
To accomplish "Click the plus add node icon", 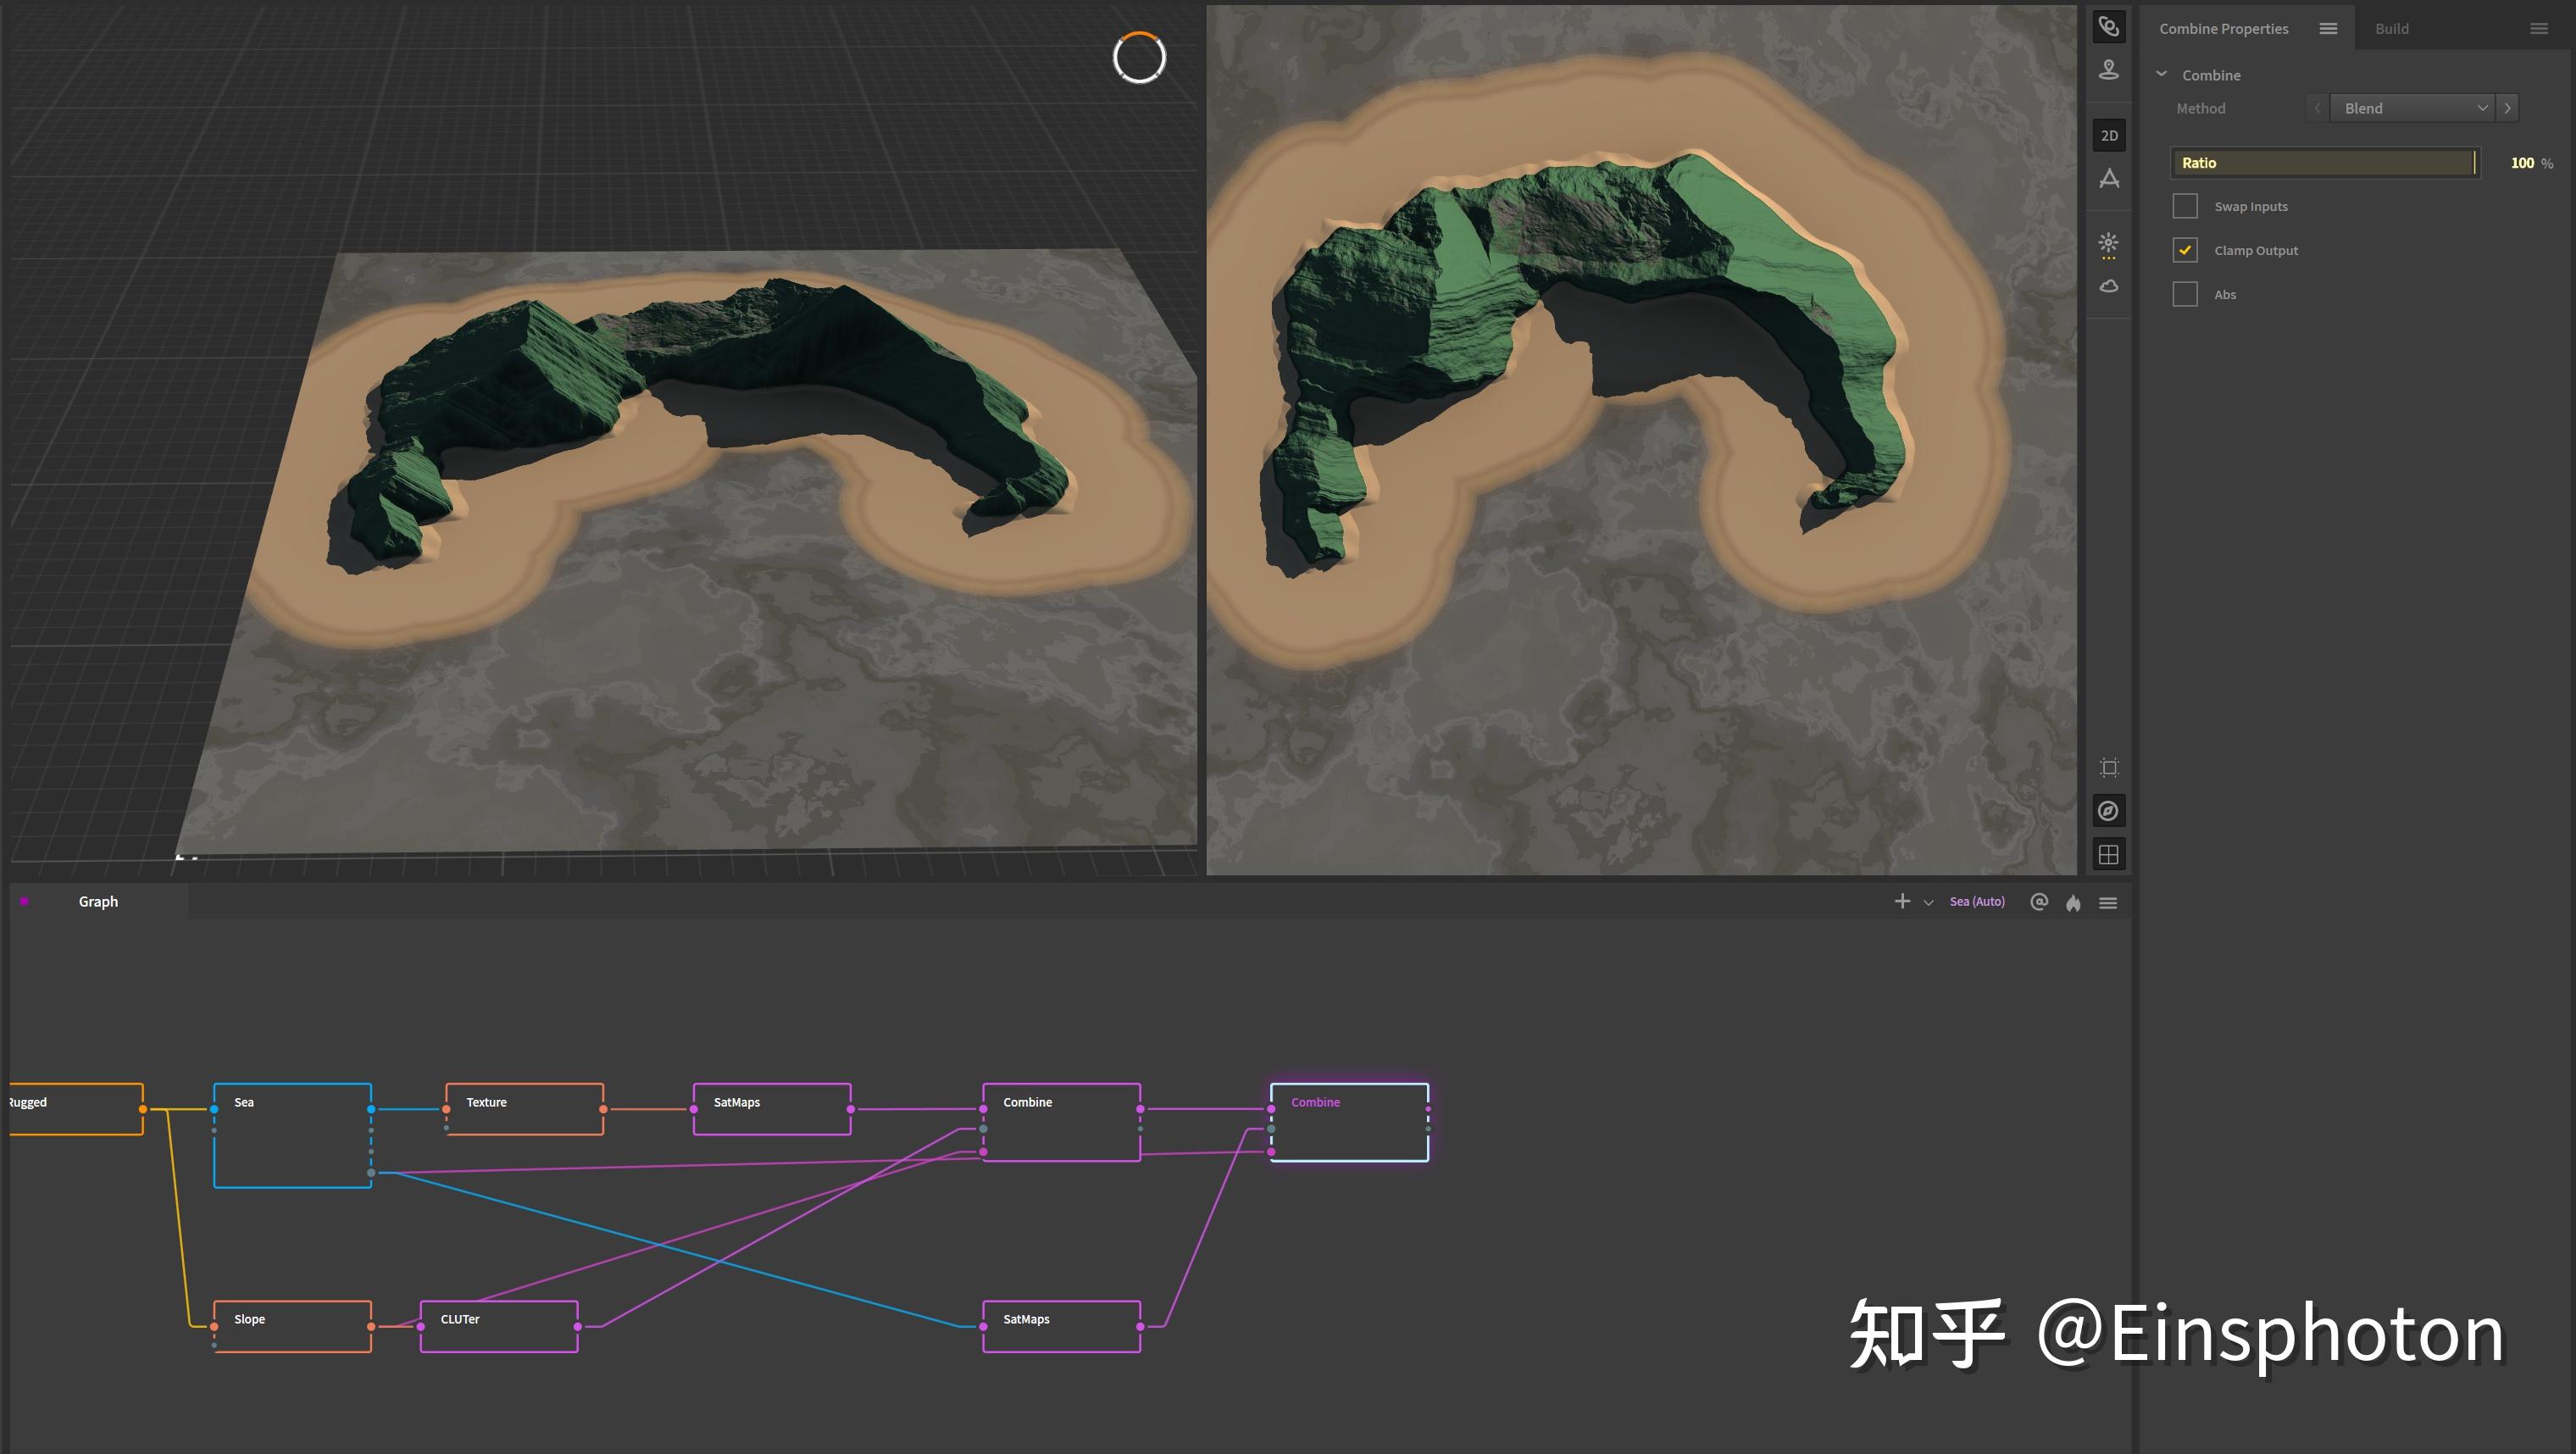I will point(1902,902).
